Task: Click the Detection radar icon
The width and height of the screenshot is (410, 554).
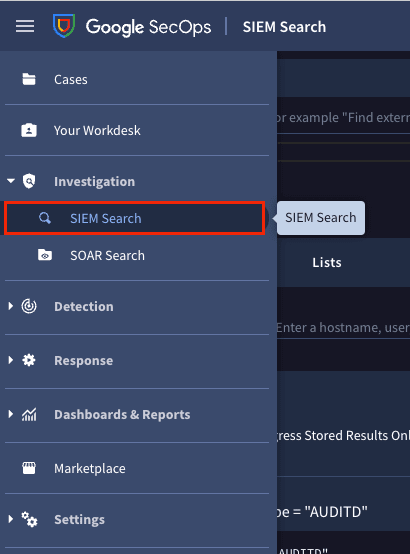Action: pyautogui.click(x=29, y=306)
